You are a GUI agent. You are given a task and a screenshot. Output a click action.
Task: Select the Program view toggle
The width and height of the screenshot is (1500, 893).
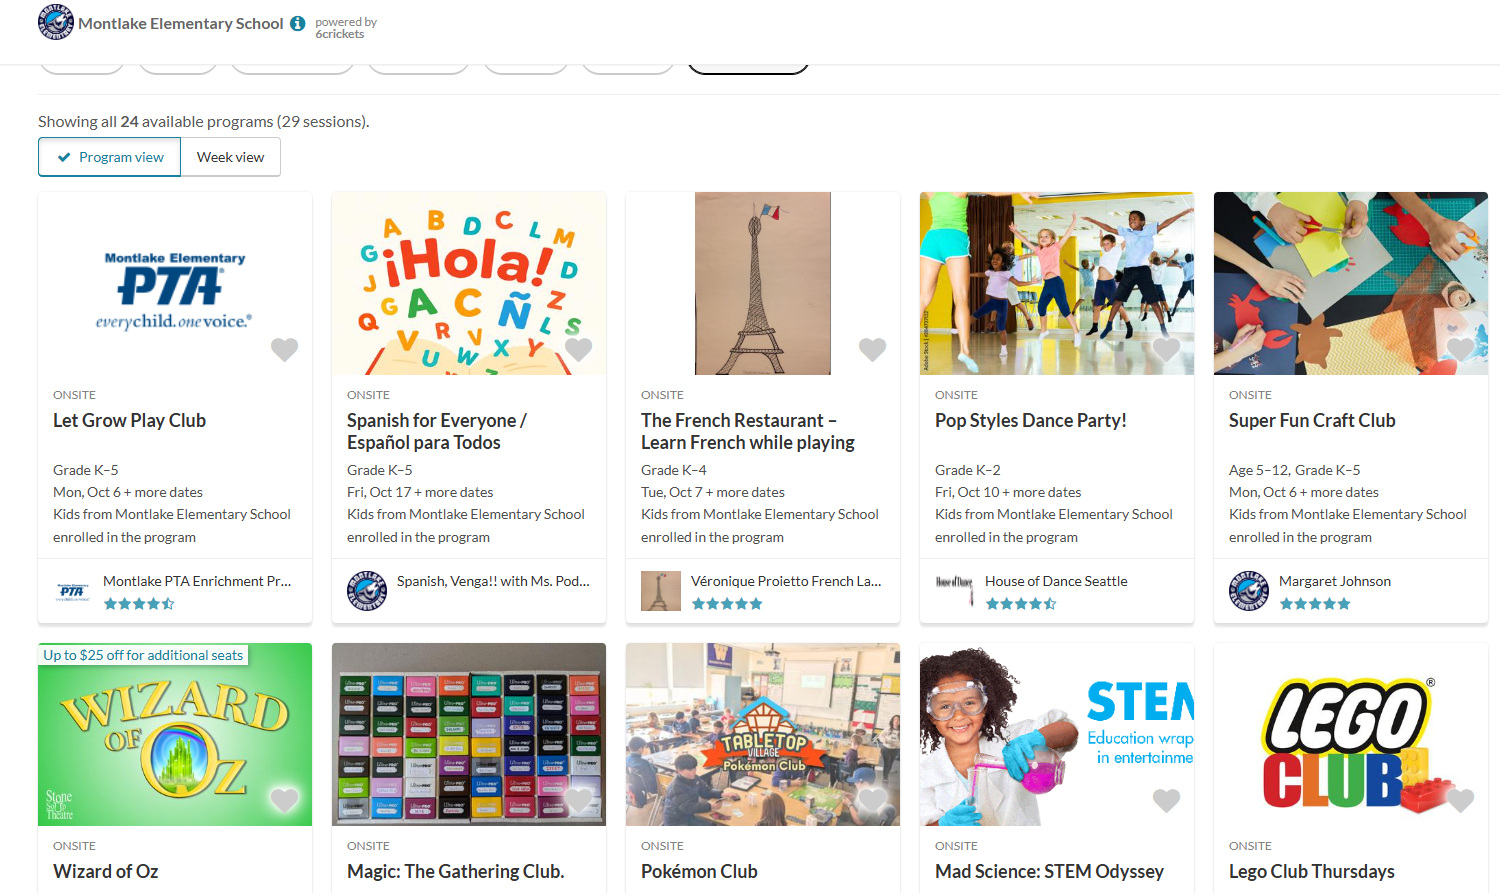click(110, 157)
